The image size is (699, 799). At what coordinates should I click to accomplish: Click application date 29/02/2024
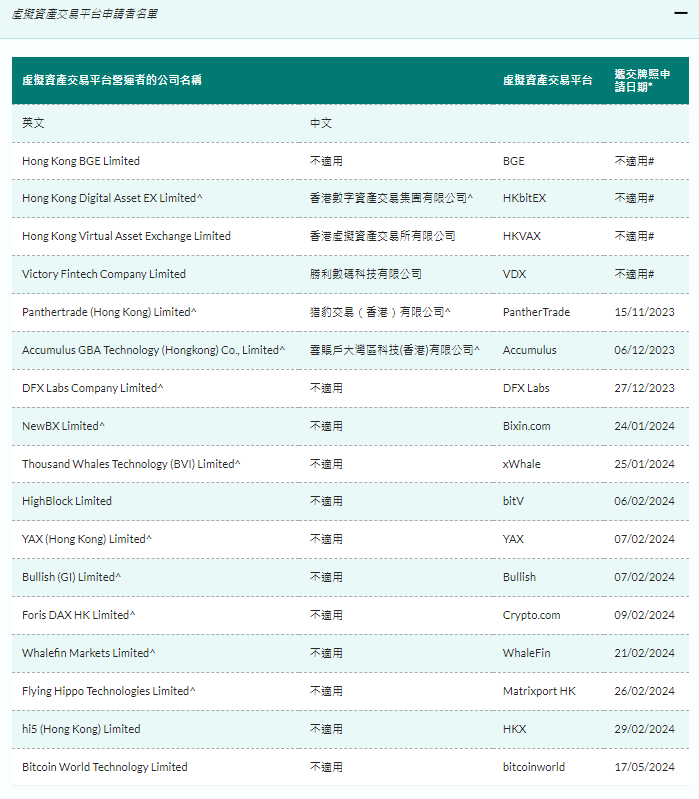click(x=644, y=729)
